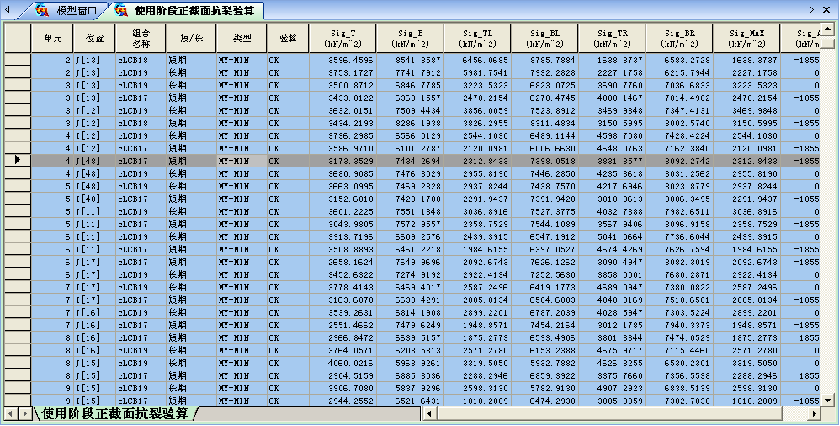Click the 单元 column header
Viewport: 840px width, 426px height.
tap(52, 38)
